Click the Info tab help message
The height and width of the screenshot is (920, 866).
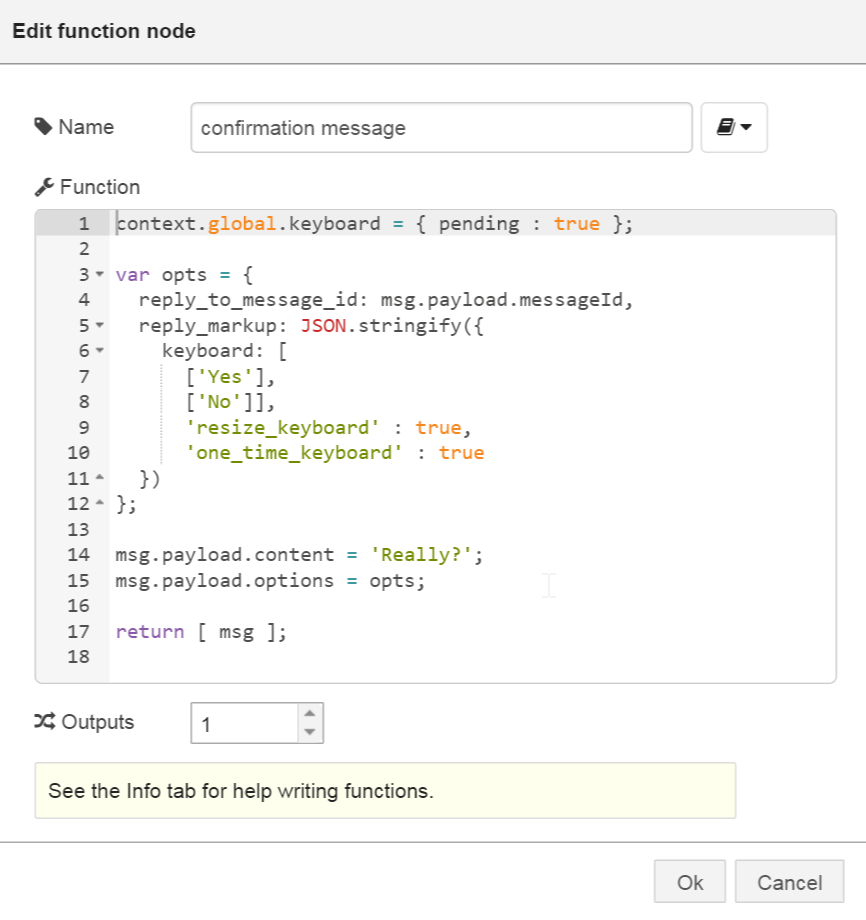click(240, 791)
